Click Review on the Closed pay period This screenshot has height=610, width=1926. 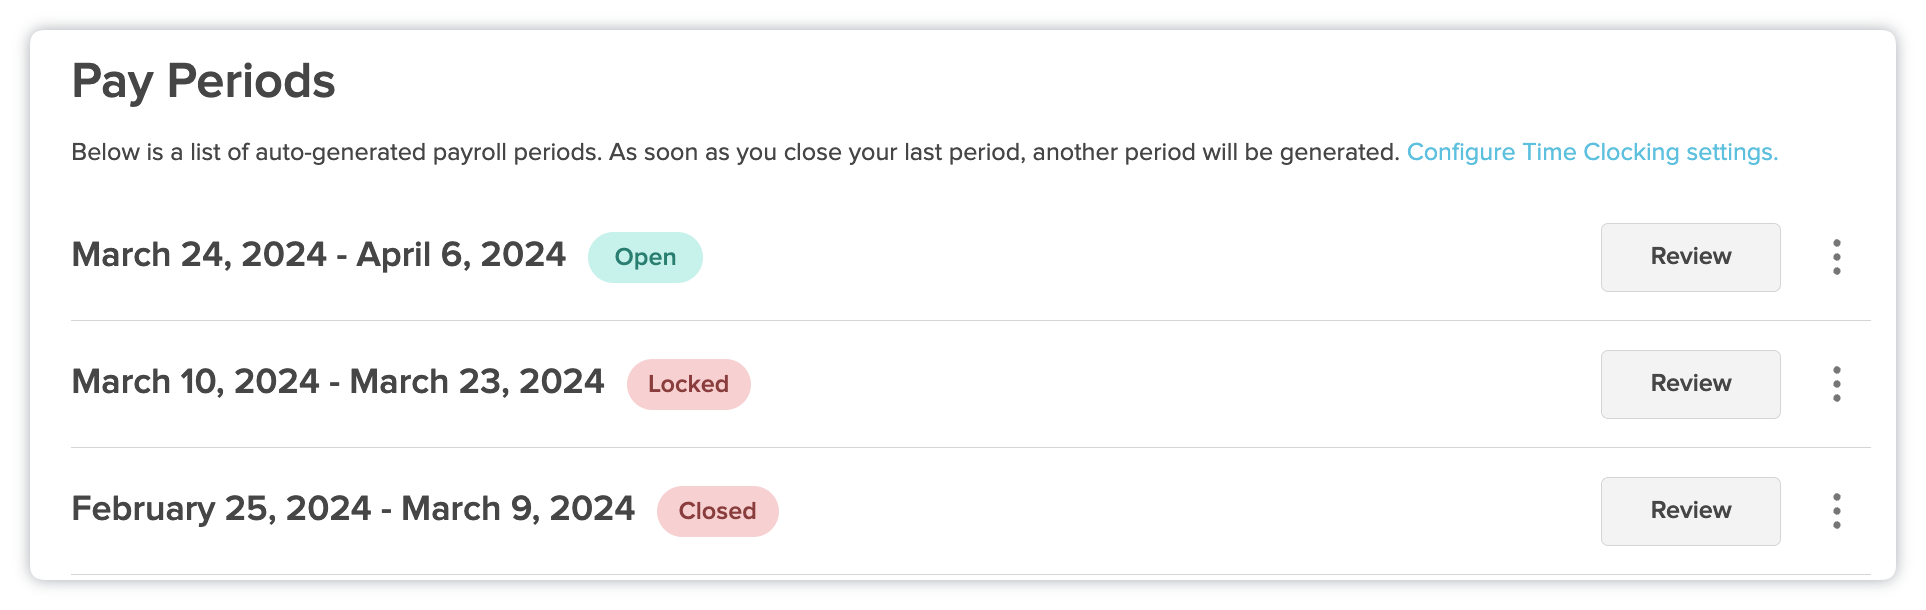coord(1690,511)
